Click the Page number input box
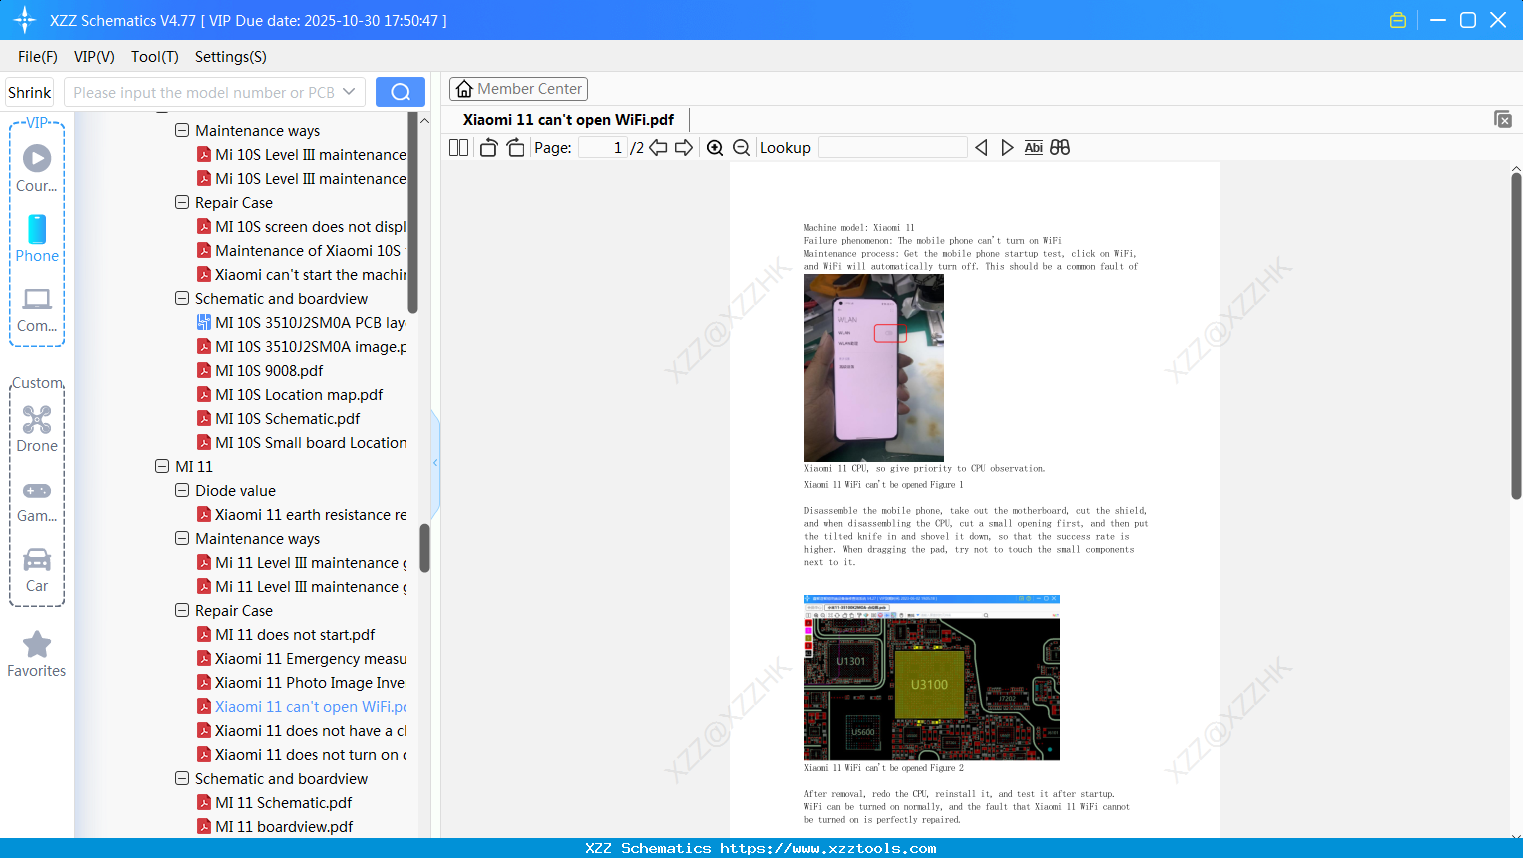 pyautogui.click(x=603, y=147)
